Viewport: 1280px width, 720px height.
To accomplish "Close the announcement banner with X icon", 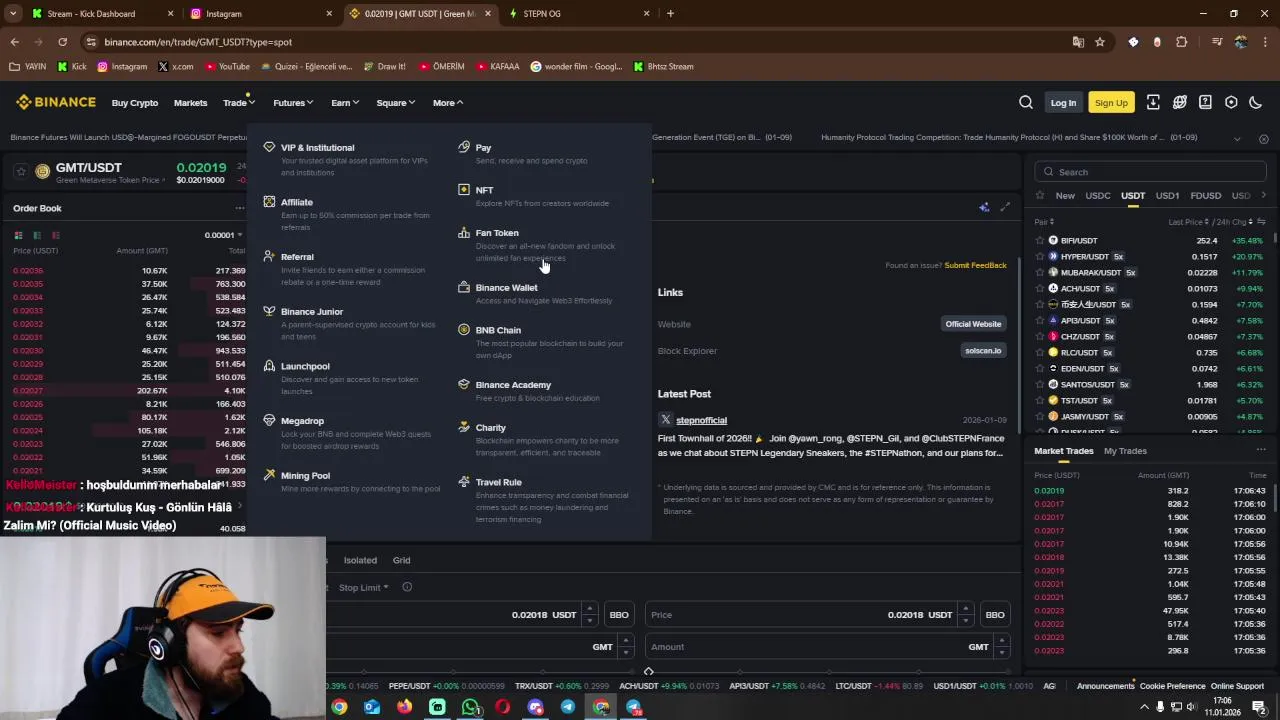I will click(1264, 138).
